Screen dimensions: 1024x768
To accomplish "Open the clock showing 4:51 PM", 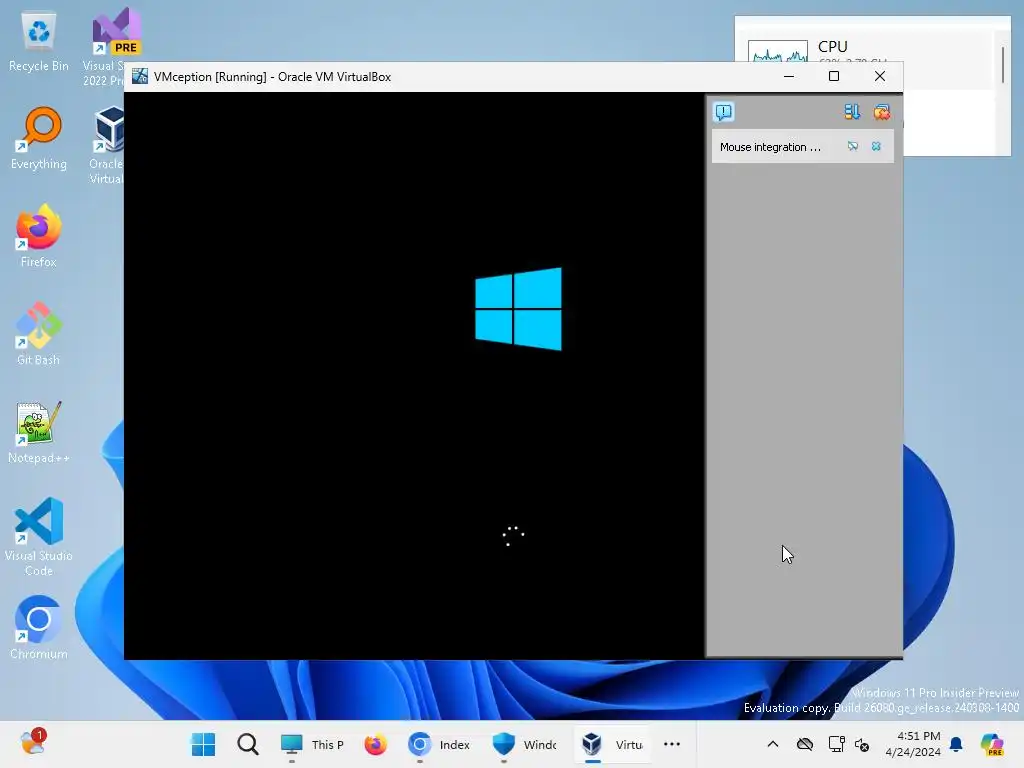I will 913,744.
